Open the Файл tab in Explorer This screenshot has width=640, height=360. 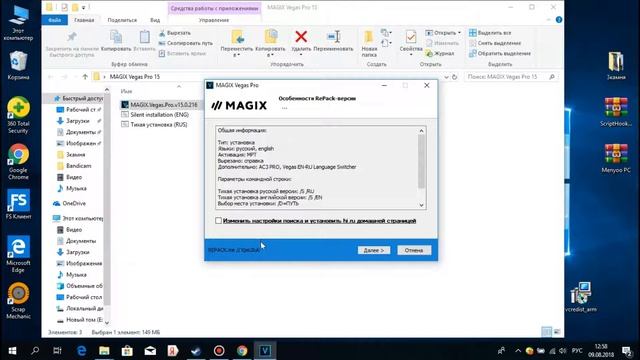point(55,20)
